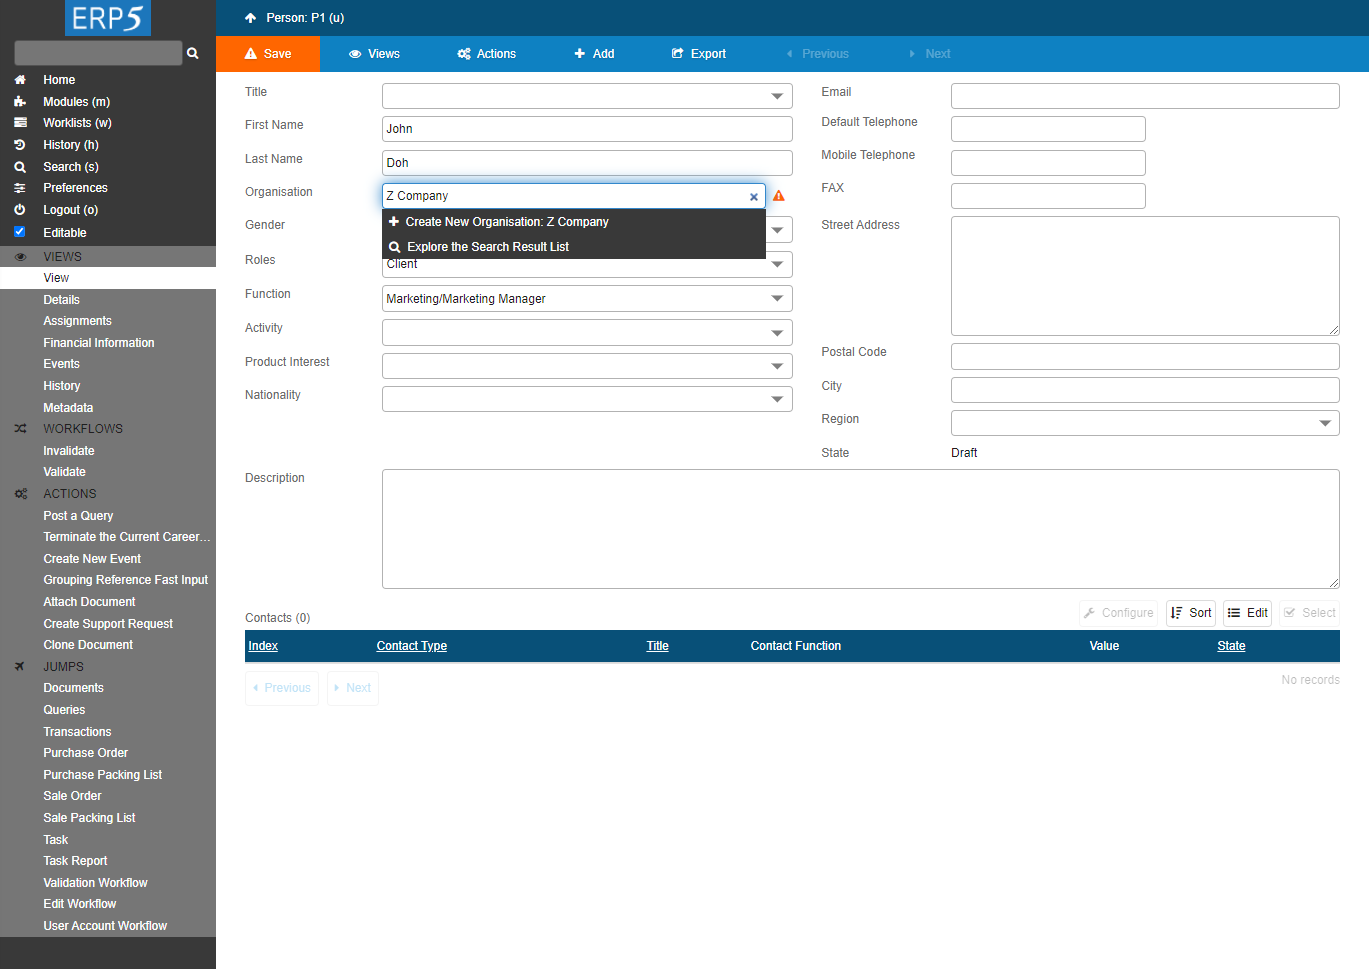1369x969 pixels.
Task: Click Clone Document action
Action: click(108, 645)
